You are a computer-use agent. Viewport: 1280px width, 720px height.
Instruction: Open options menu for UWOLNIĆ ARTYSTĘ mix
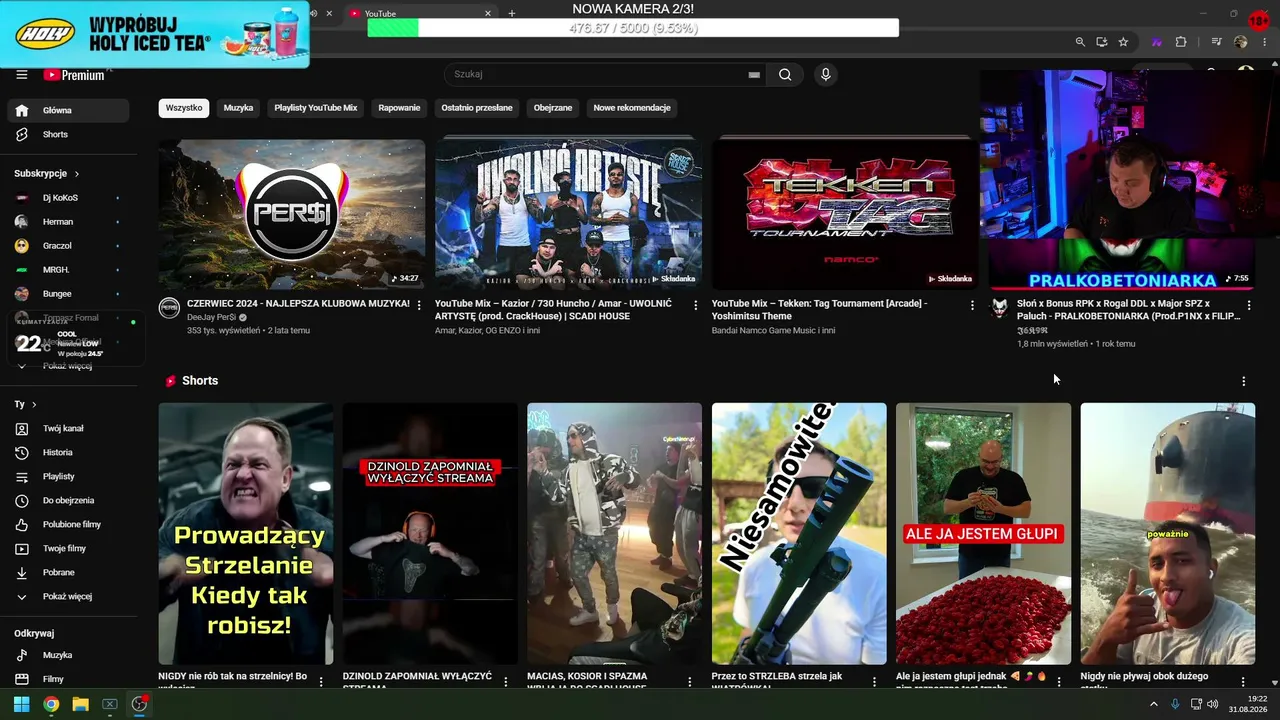pos(696,305)
